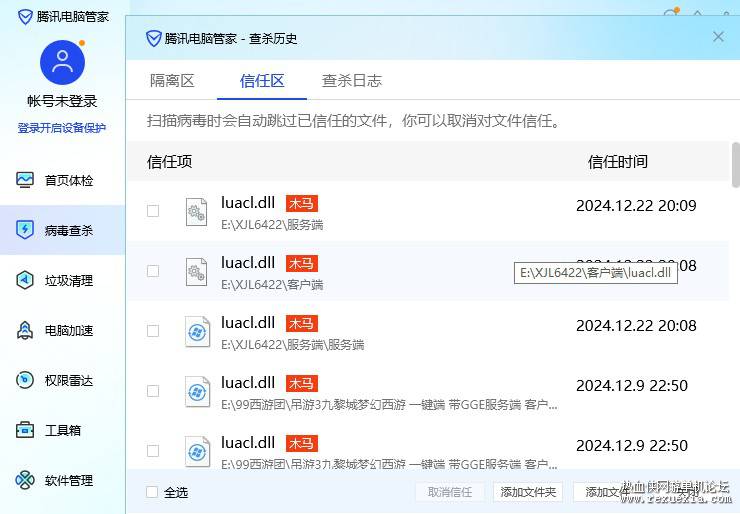
Task: Click 木马 tag on 服务端\服务端 row
Action: point(302,323)
